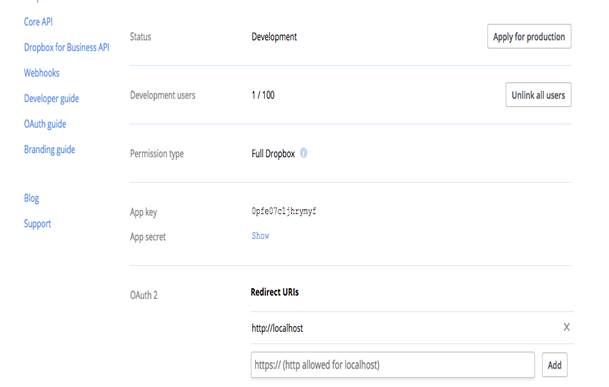Select the App key value text
Viewport: 609px width, 387px height.
(284, 211)
